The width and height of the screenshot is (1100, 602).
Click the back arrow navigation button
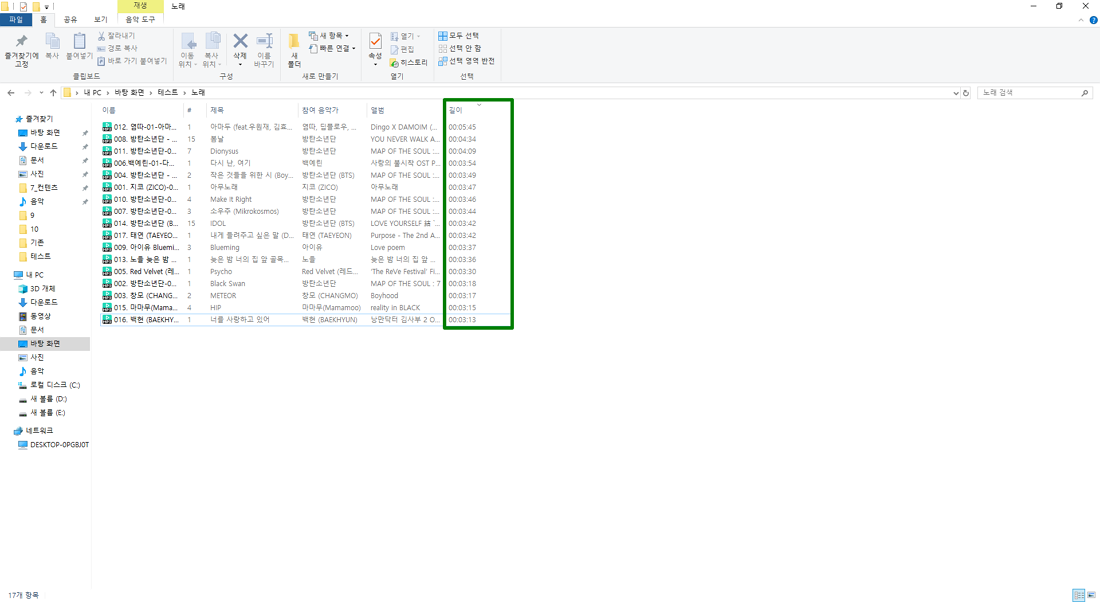click(x=11, y=93)
